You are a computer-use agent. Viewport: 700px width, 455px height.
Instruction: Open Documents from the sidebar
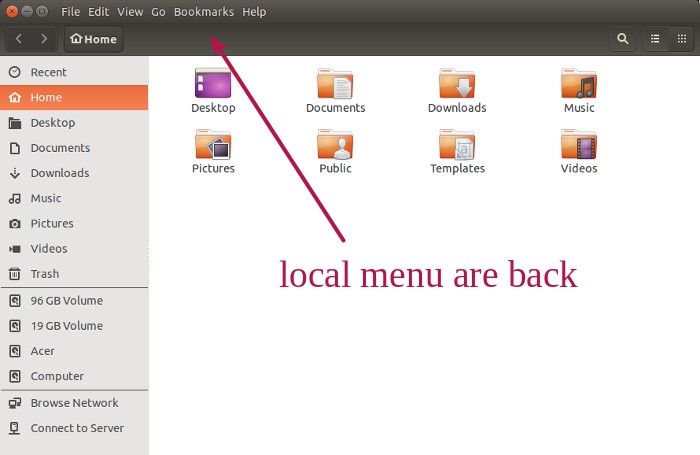coord(74,148)
